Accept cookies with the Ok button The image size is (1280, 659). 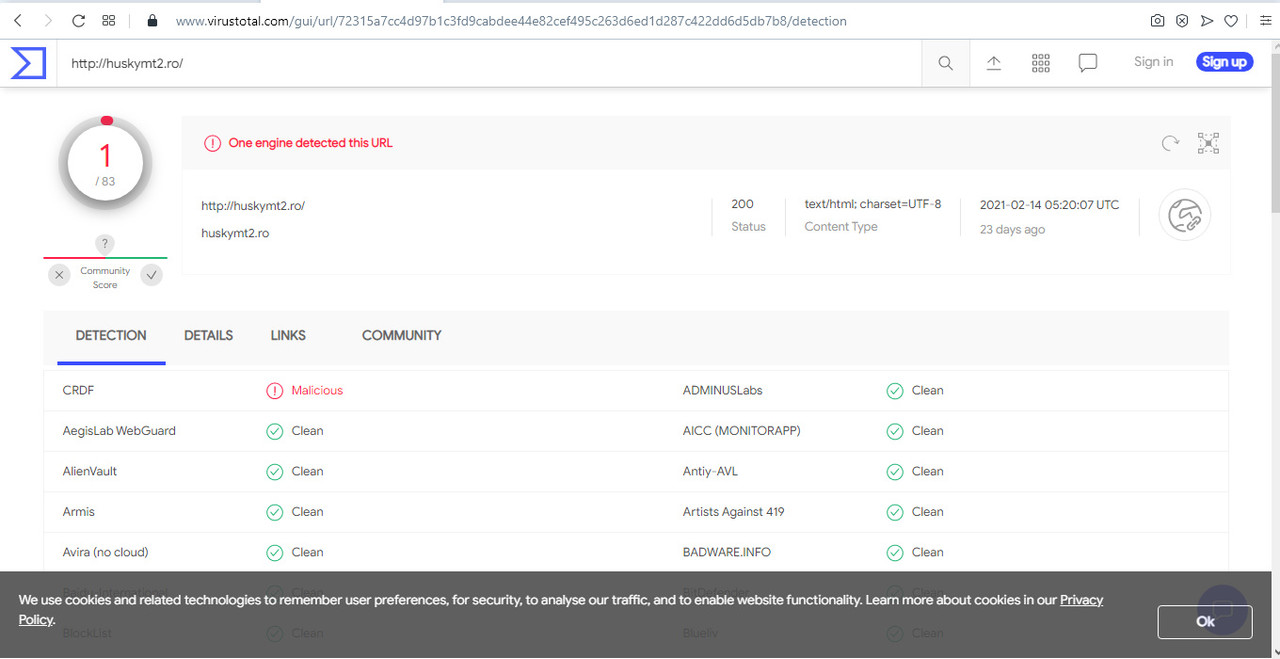coord(1205,622)
